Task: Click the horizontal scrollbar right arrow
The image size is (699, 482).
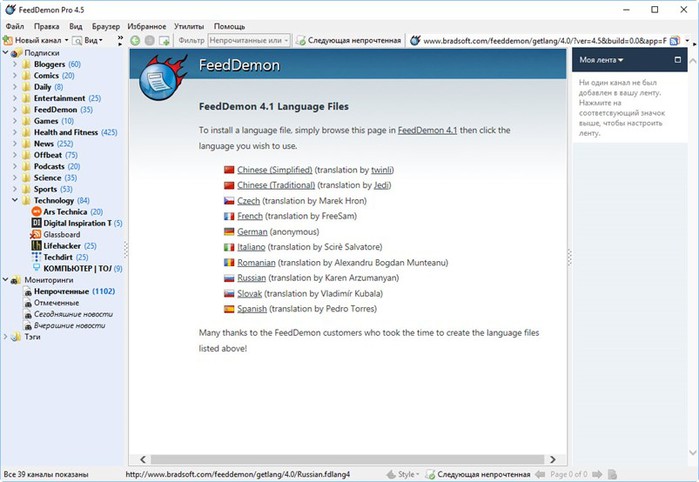Action: tap(553, 459)
